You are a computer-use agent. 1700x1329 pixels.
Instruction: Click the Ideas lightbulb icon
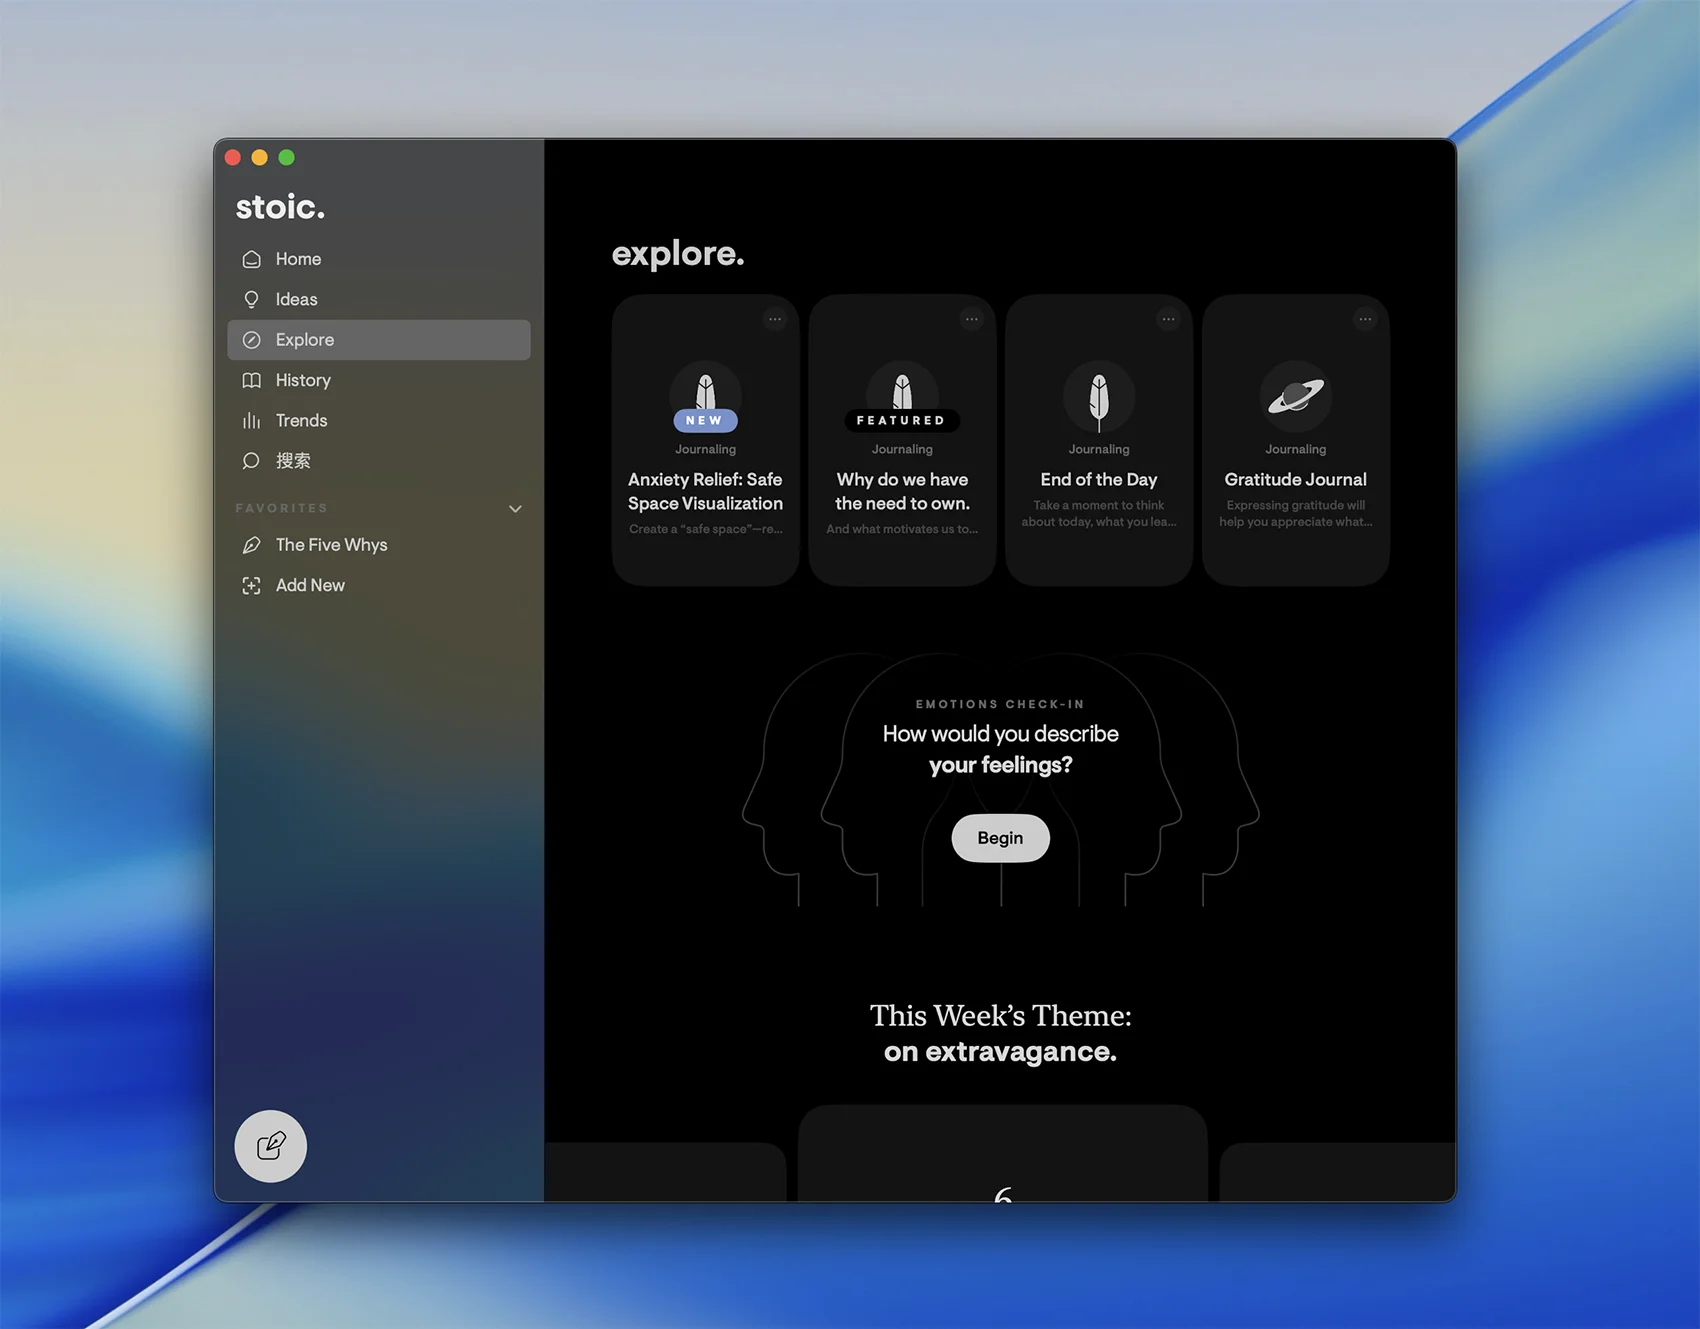click(252, 300)
